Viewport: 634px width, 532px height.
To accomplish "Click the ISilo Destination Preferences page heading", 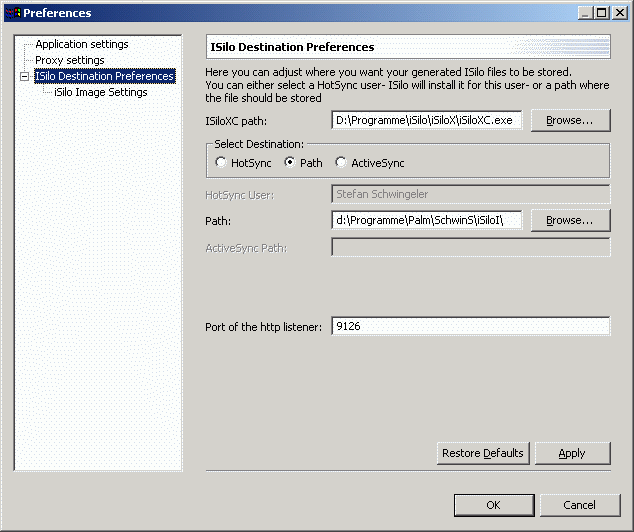I will [x=292, y=47].
